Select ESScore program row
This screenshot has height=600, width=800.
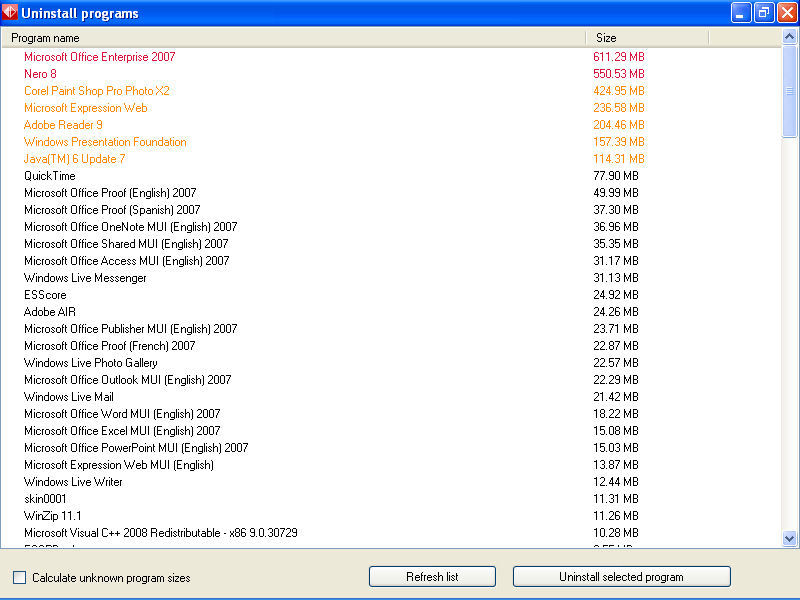click(x=45, y=295)
